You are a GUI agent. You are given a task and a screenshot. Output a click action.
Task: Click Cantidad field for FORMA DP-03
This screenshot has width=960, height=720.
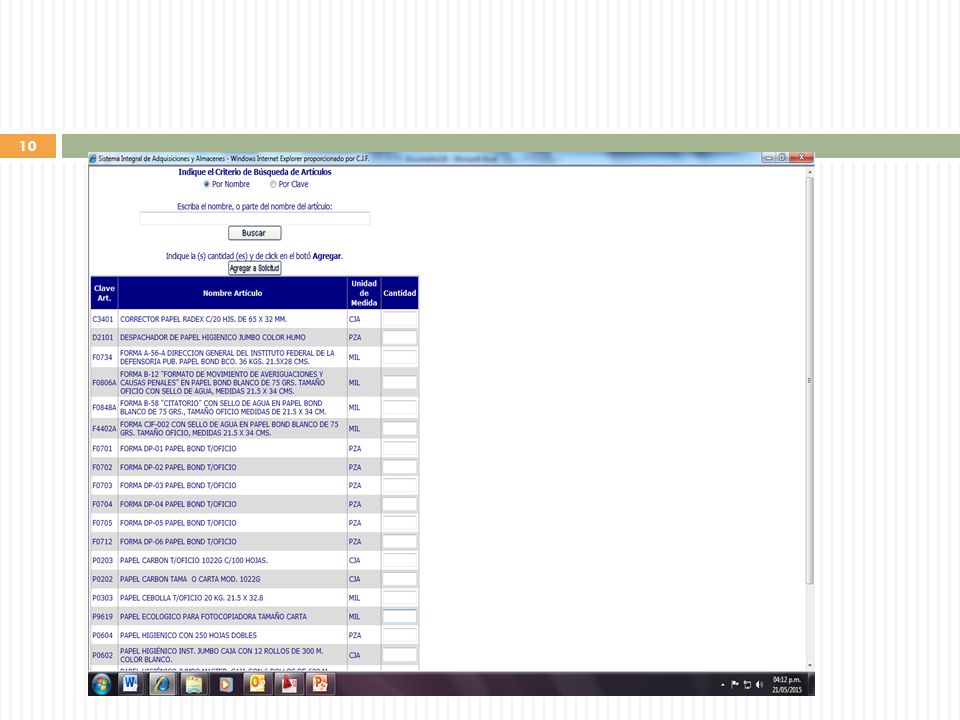pyautogui.click(x=399, y=486)
